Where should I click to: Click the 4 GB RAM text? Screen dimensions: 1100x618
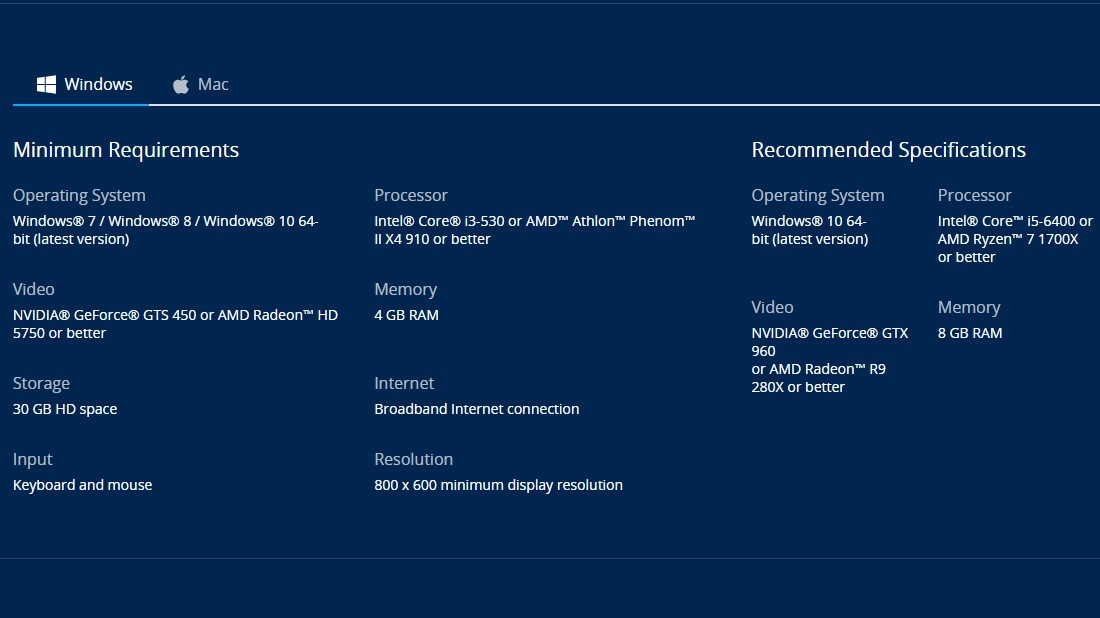tap(406, 315)
